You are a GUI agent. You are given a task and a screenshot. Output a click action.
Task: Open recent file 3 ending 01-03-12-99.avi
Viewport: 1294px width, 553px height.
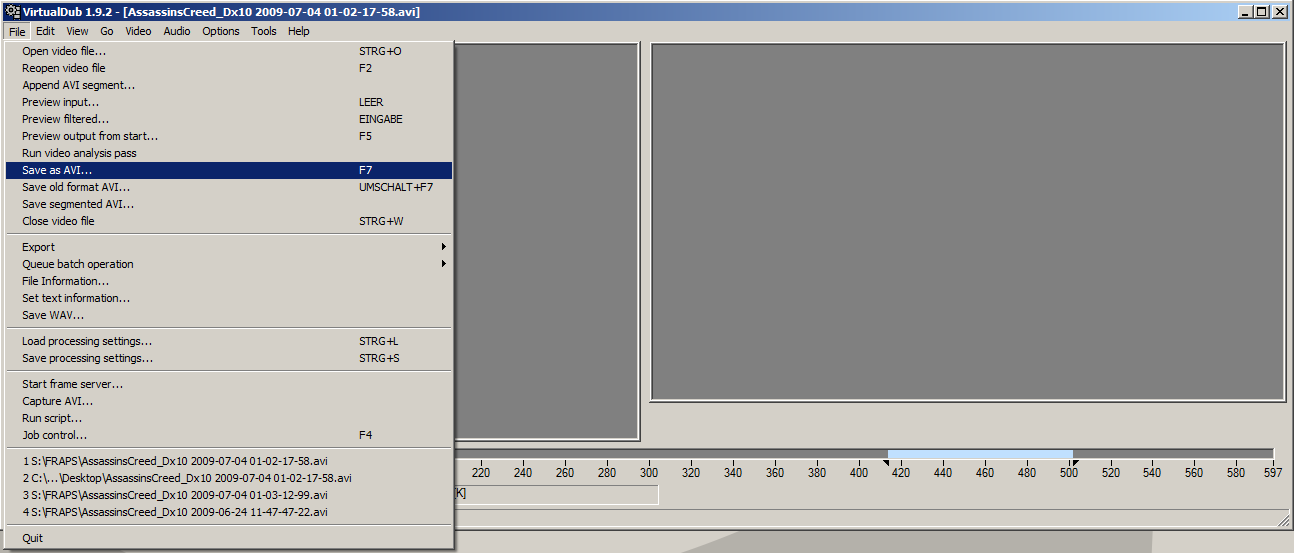[229, 495]
